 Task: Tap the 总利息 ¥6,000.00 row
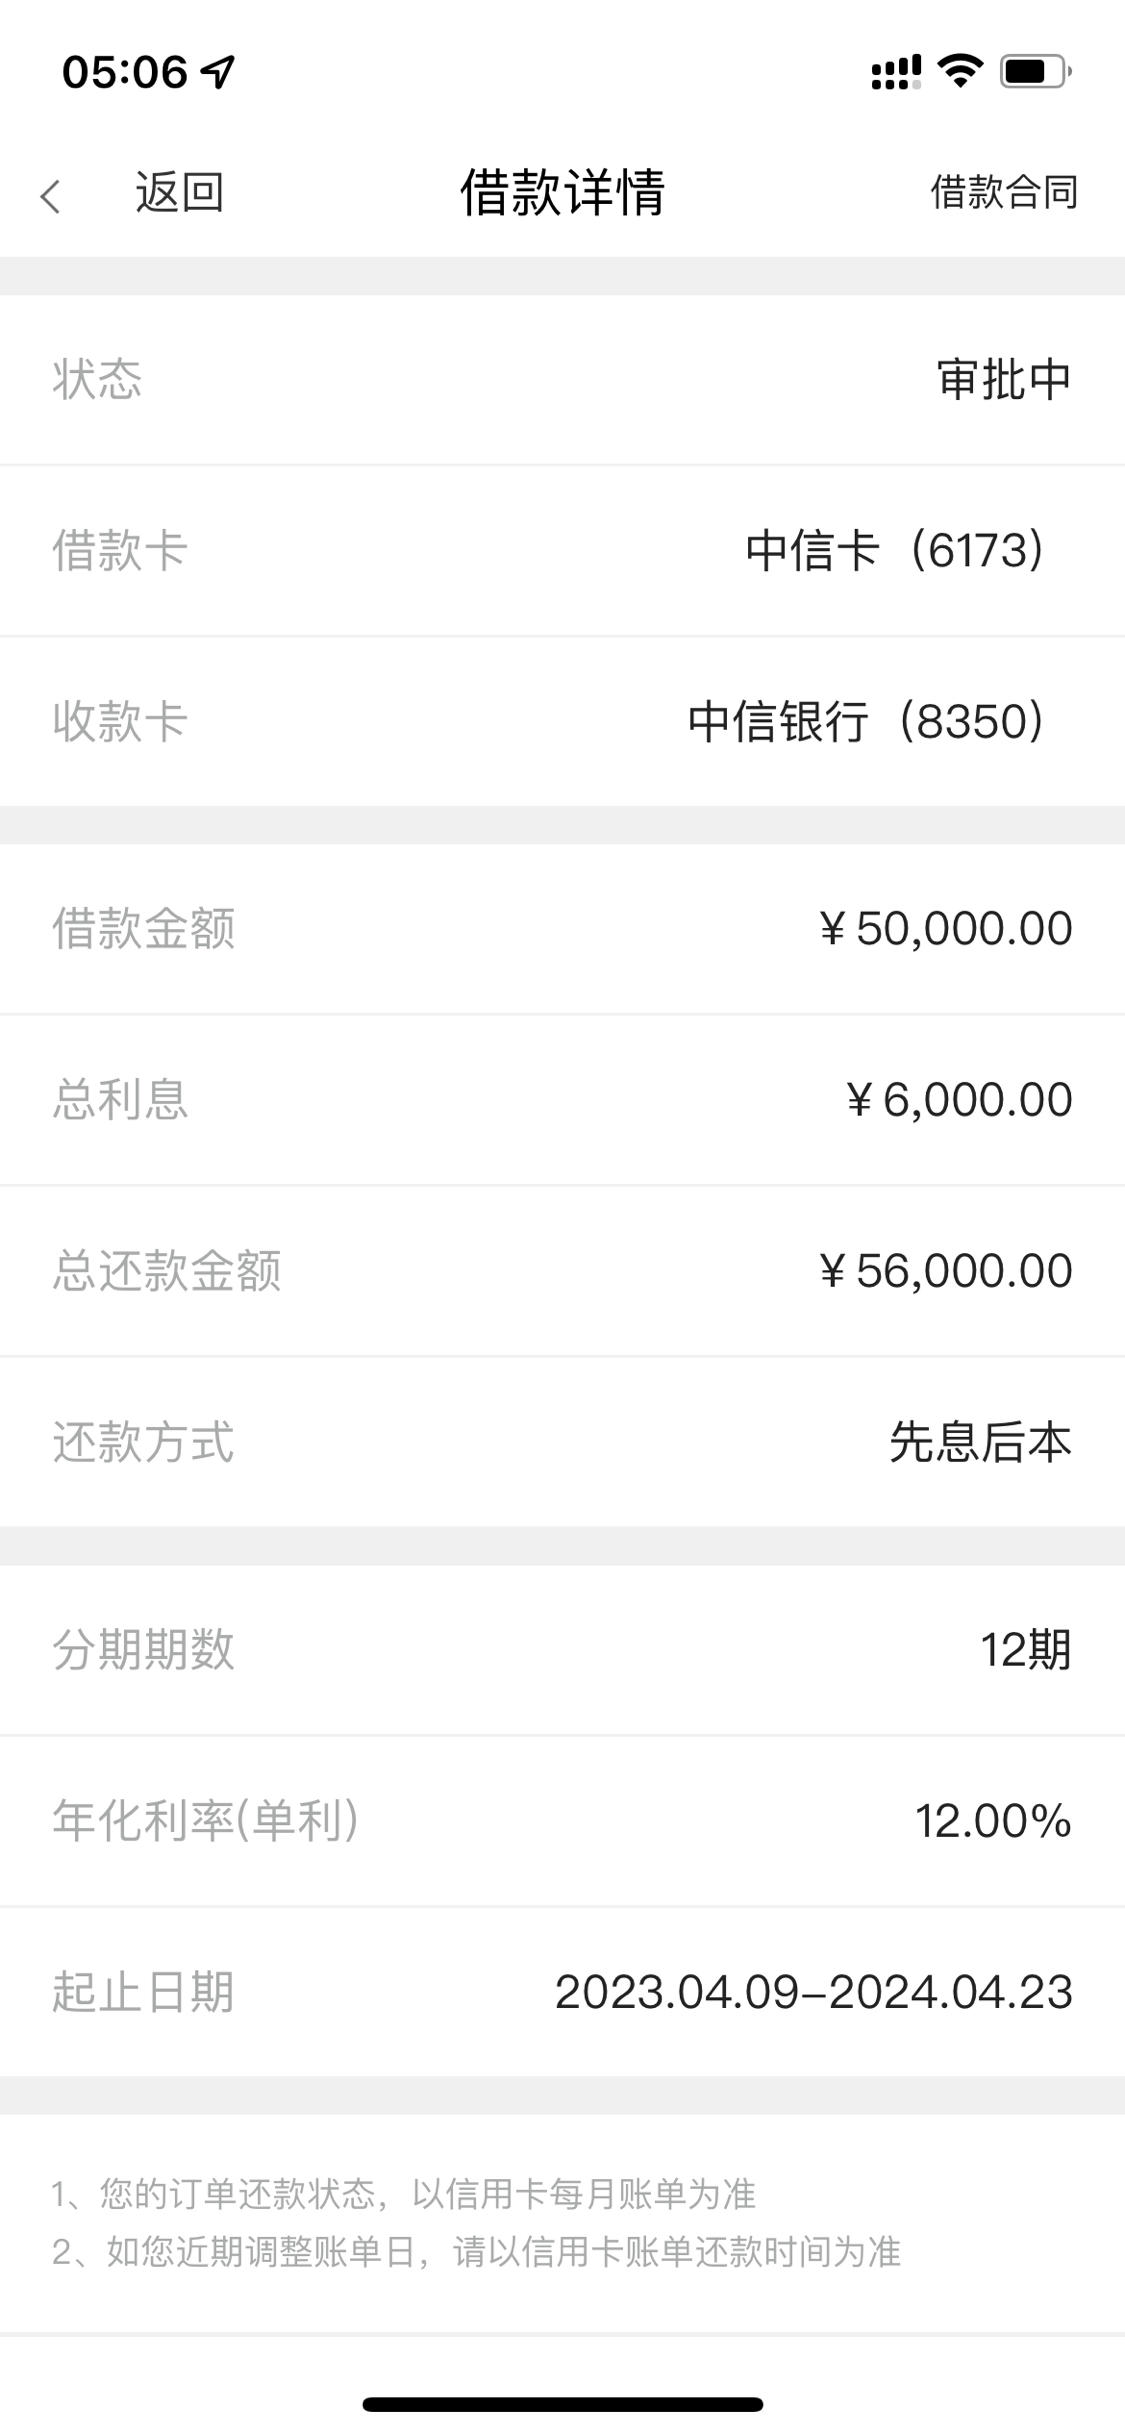pos(562,1100)
